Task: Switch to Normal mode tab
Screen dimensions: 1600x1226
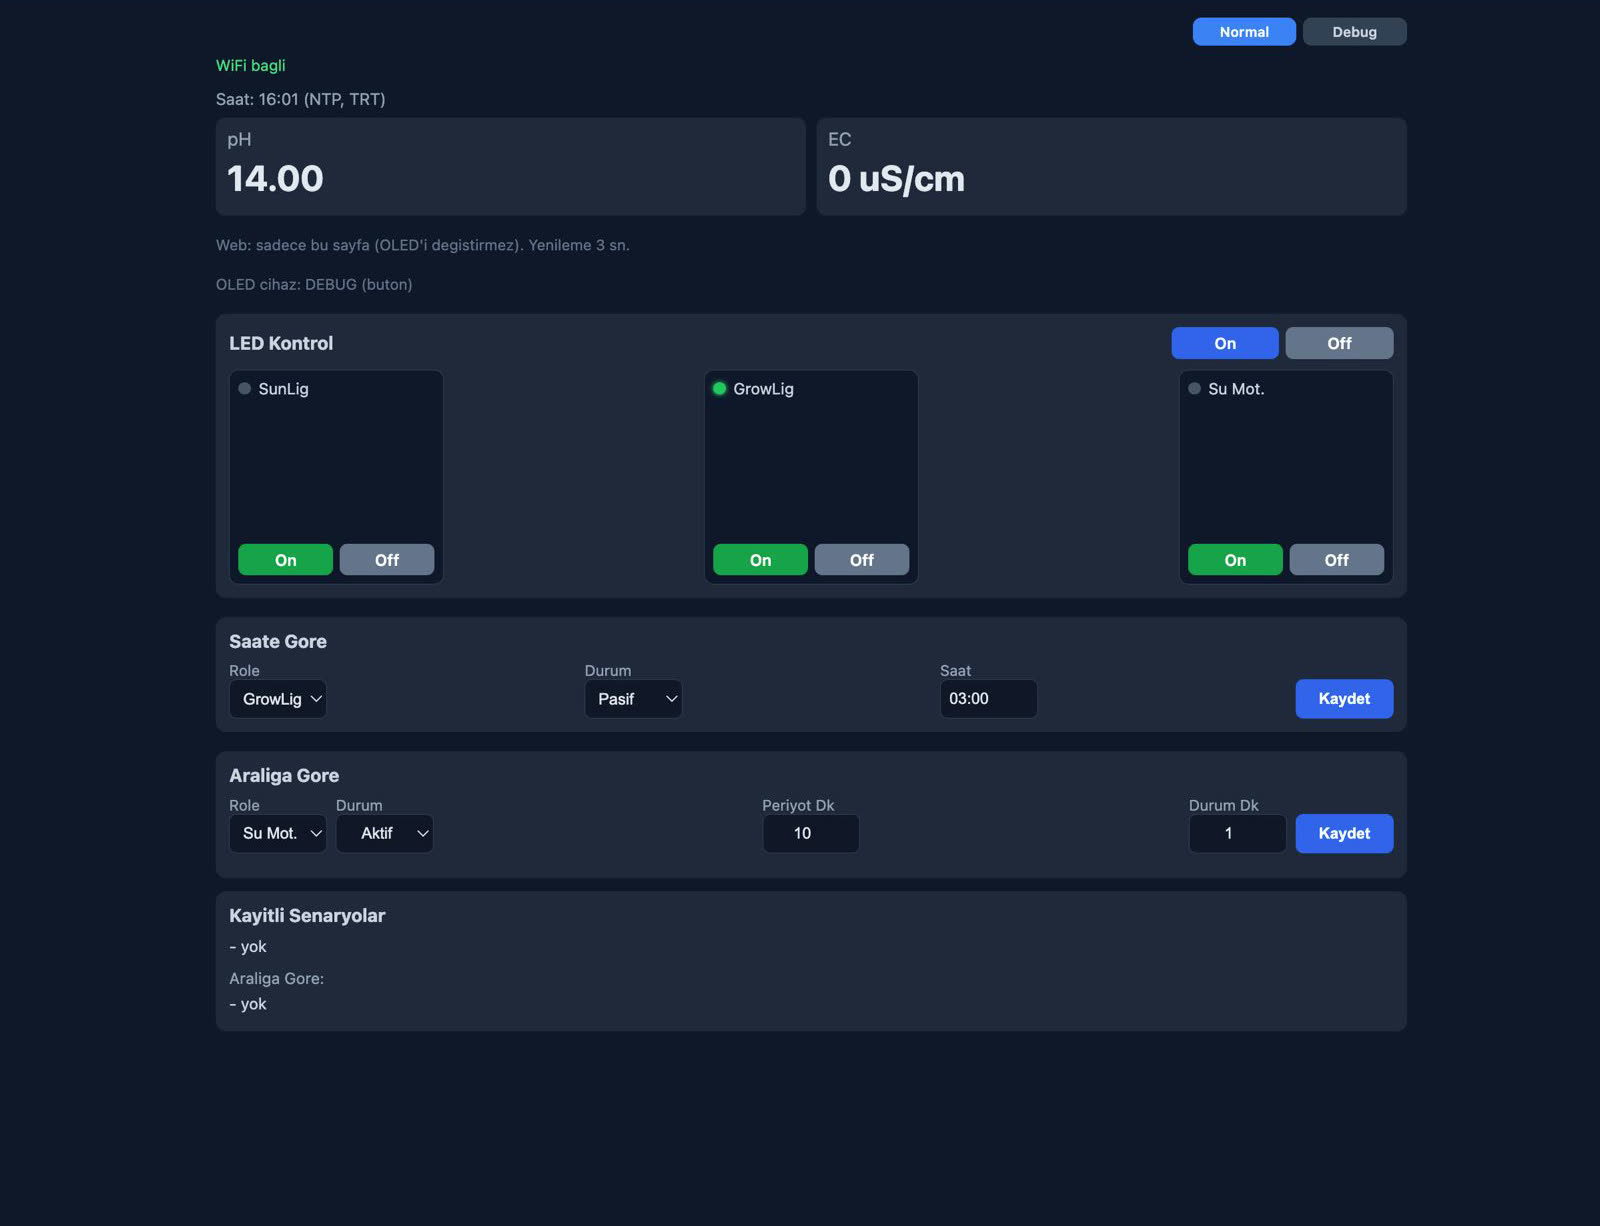Action: (1244, 32)
